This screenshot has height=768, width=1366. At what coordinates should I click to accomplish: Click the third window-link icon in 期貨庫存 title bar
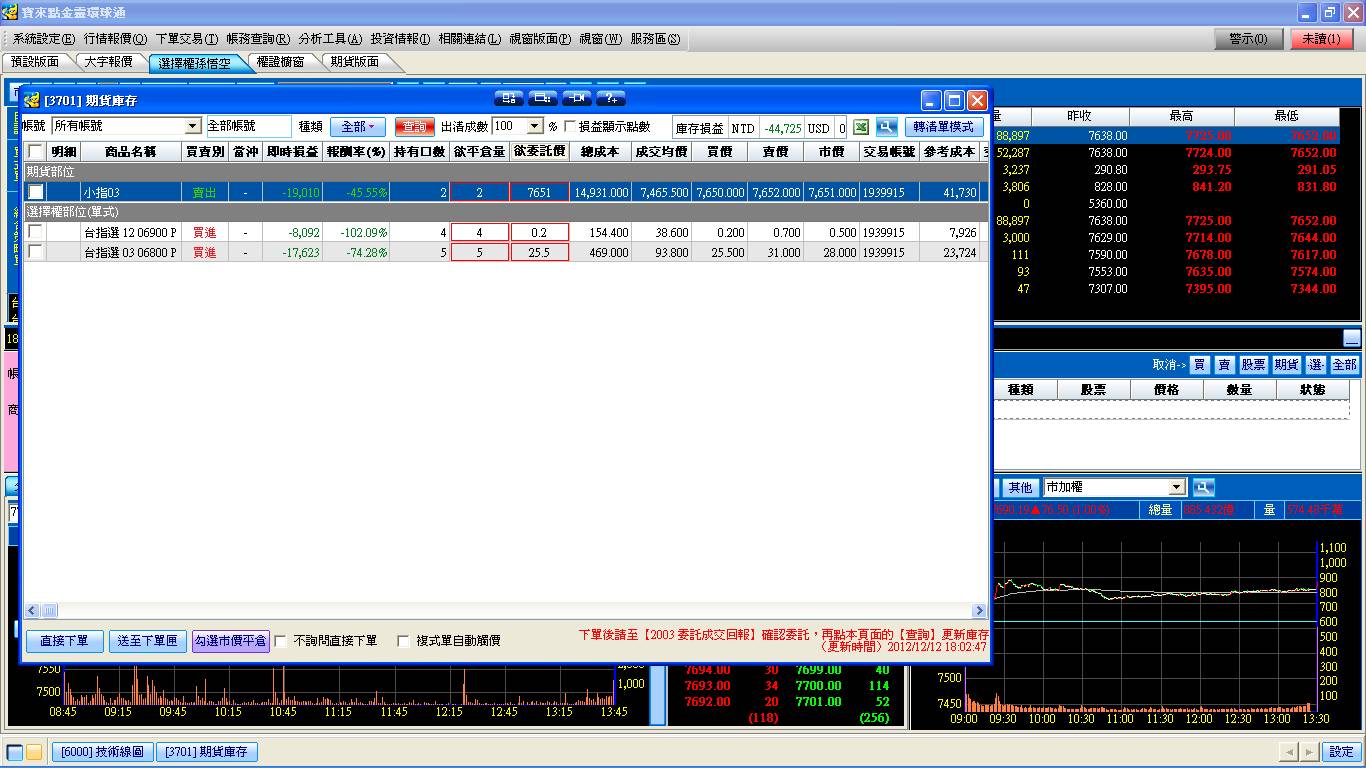(x=576, y=98)
